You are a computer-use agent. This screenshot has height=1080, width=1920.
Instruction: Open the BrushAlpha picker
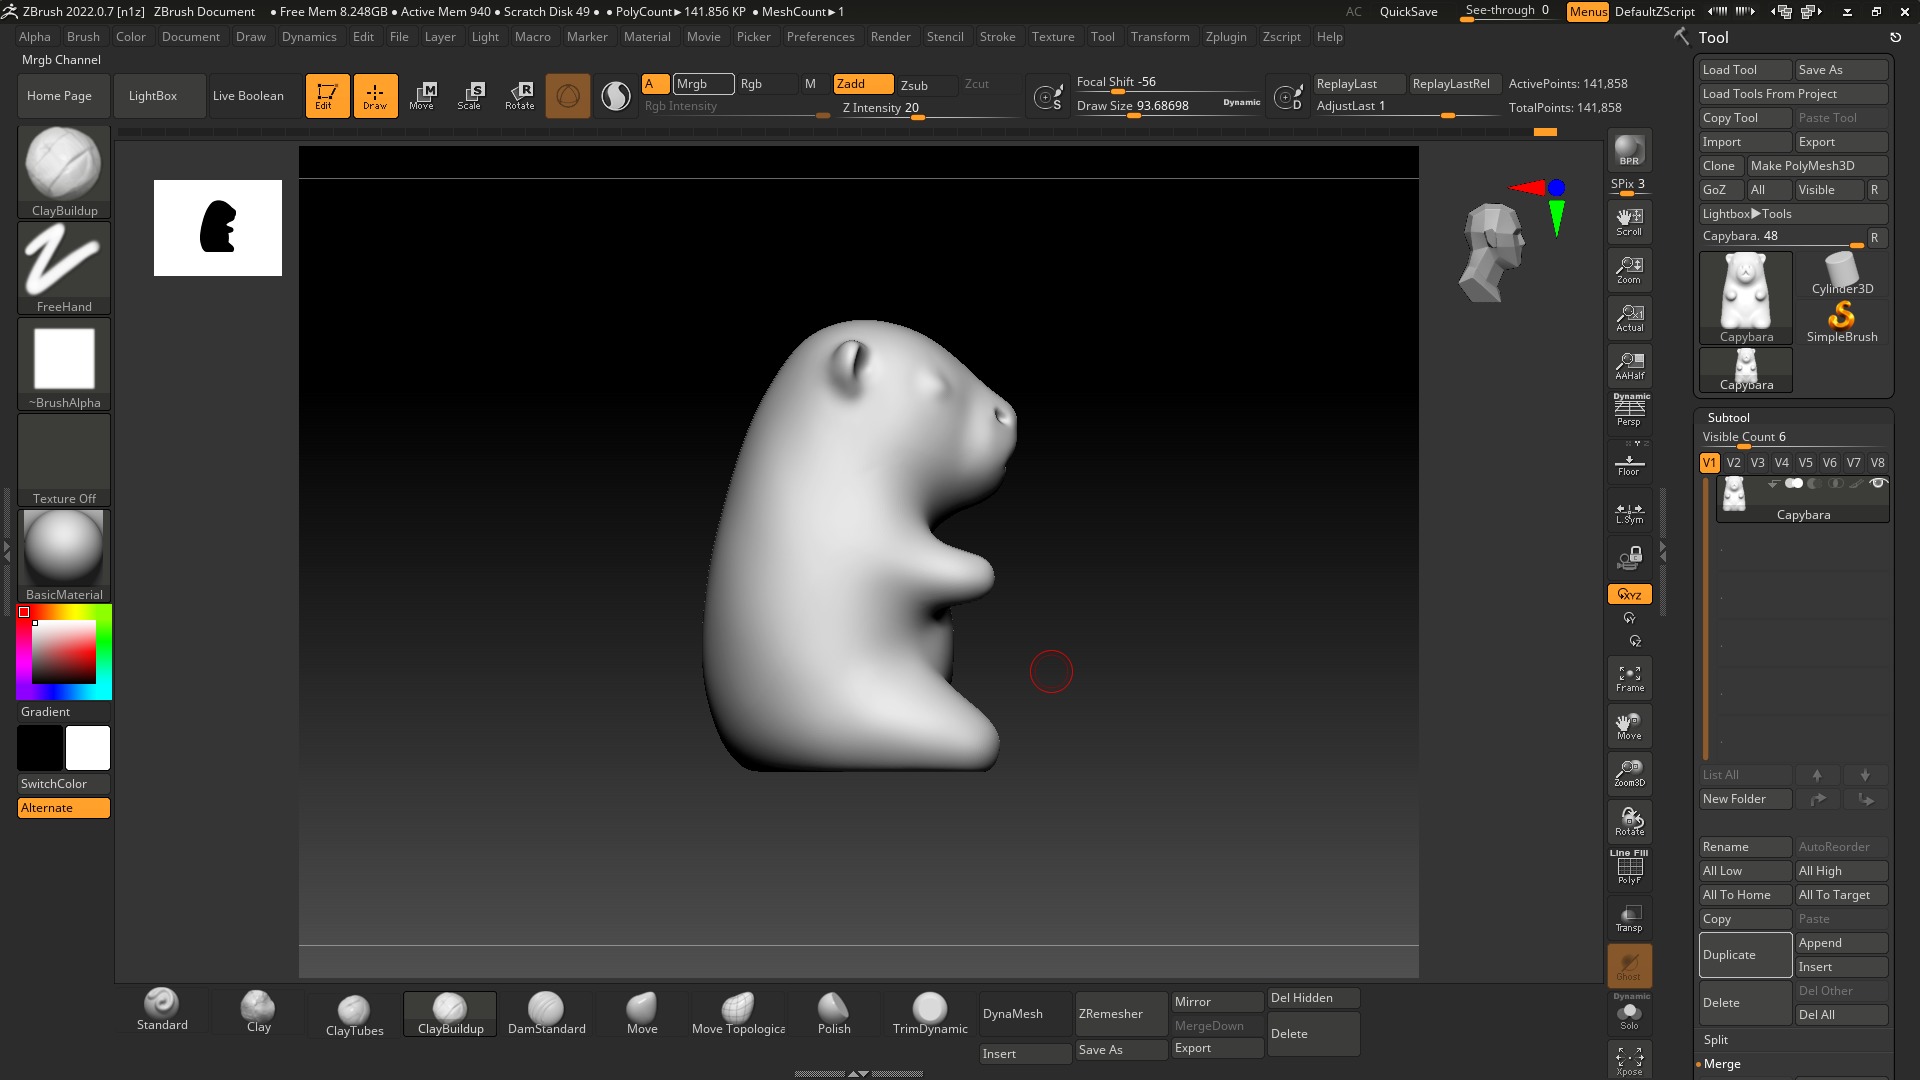click(x=64, y=364)
